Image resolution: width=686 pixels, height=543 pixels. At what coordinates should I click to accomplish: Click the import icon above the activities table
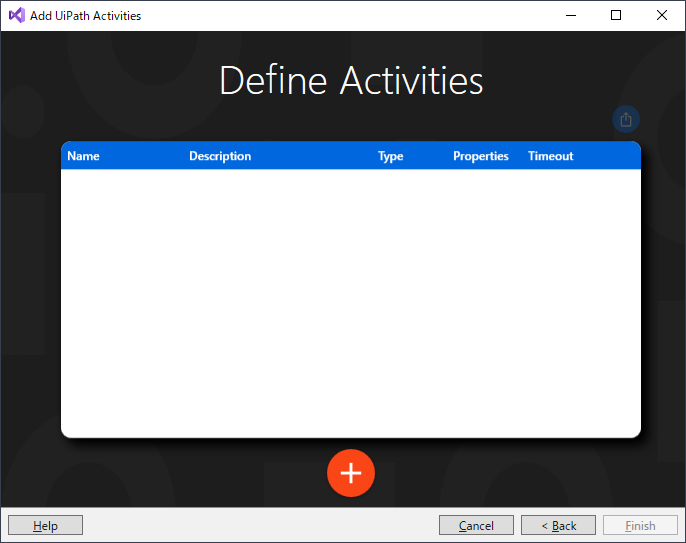click(626, 119)
